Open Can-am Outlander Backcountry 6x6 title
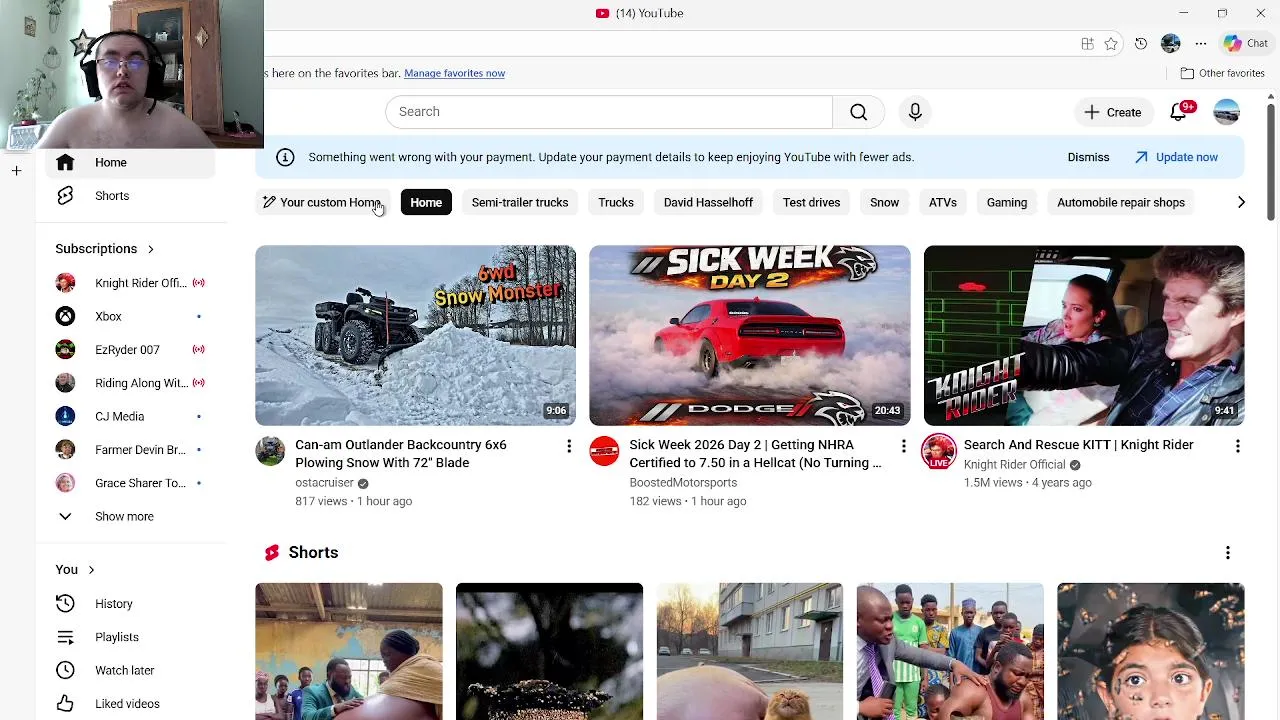 click(401, 454)
